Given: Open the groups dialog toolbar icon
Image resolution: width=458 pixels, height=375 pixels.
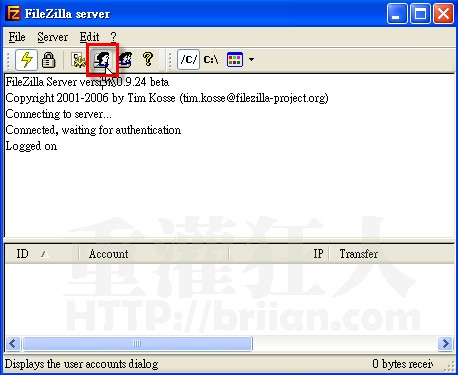Looking at the screenshot, I should pos(125,60).
